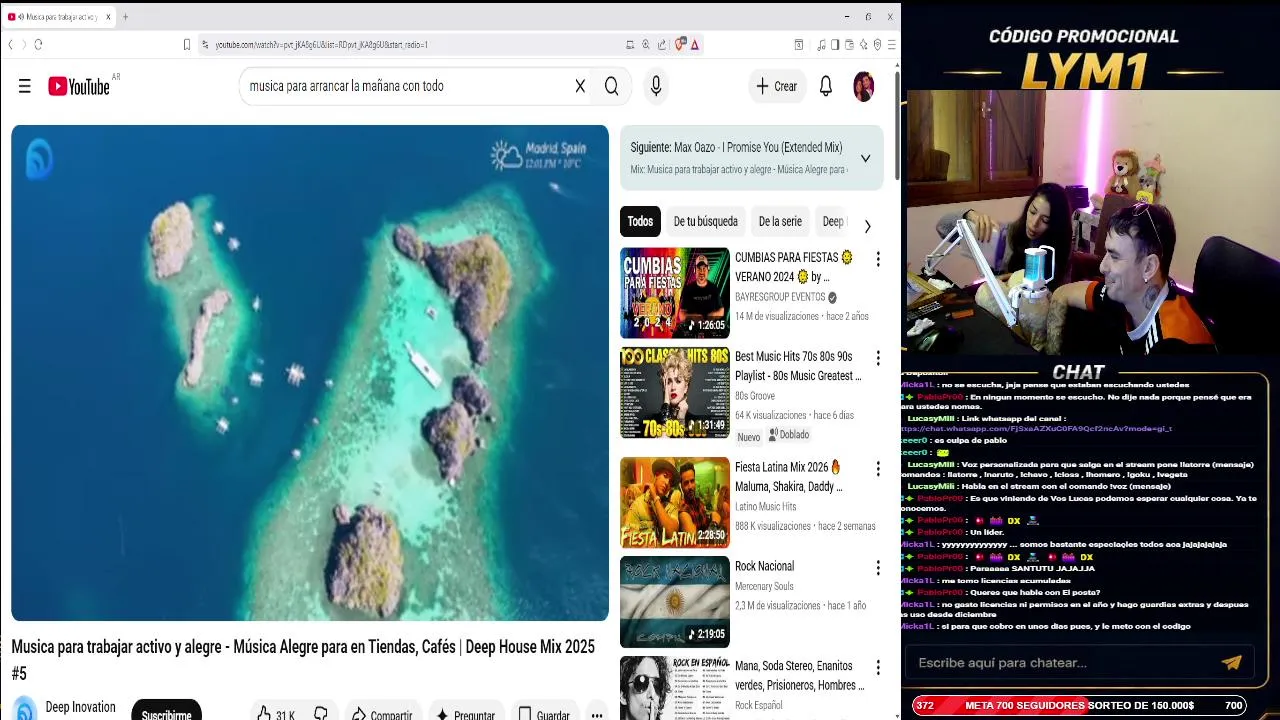Image resolution: width=1280 pixels, height=720 pixels.
Task: Open Deep Inovation channel avatar
Action: click(25, 710)
